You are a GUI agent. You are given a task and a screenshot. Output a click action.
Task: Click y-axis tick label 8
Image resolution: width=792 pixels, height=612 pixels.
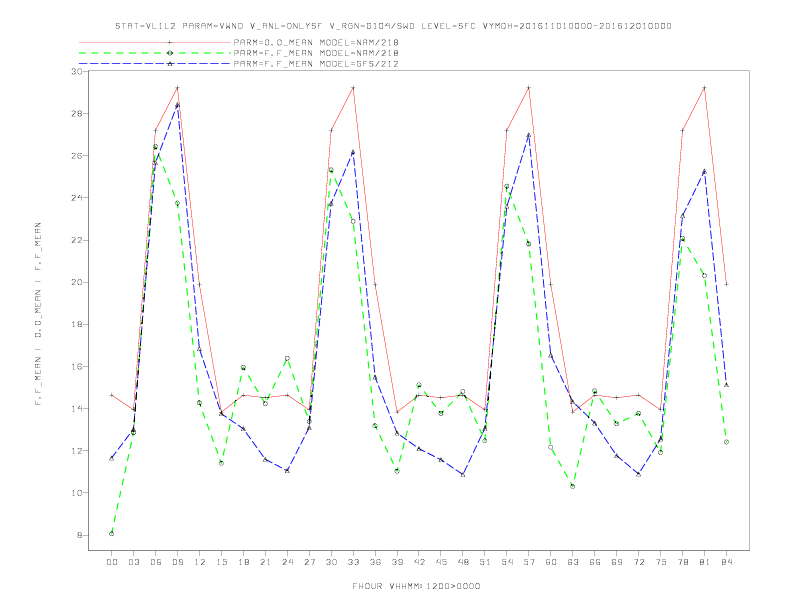click(80, 535)
